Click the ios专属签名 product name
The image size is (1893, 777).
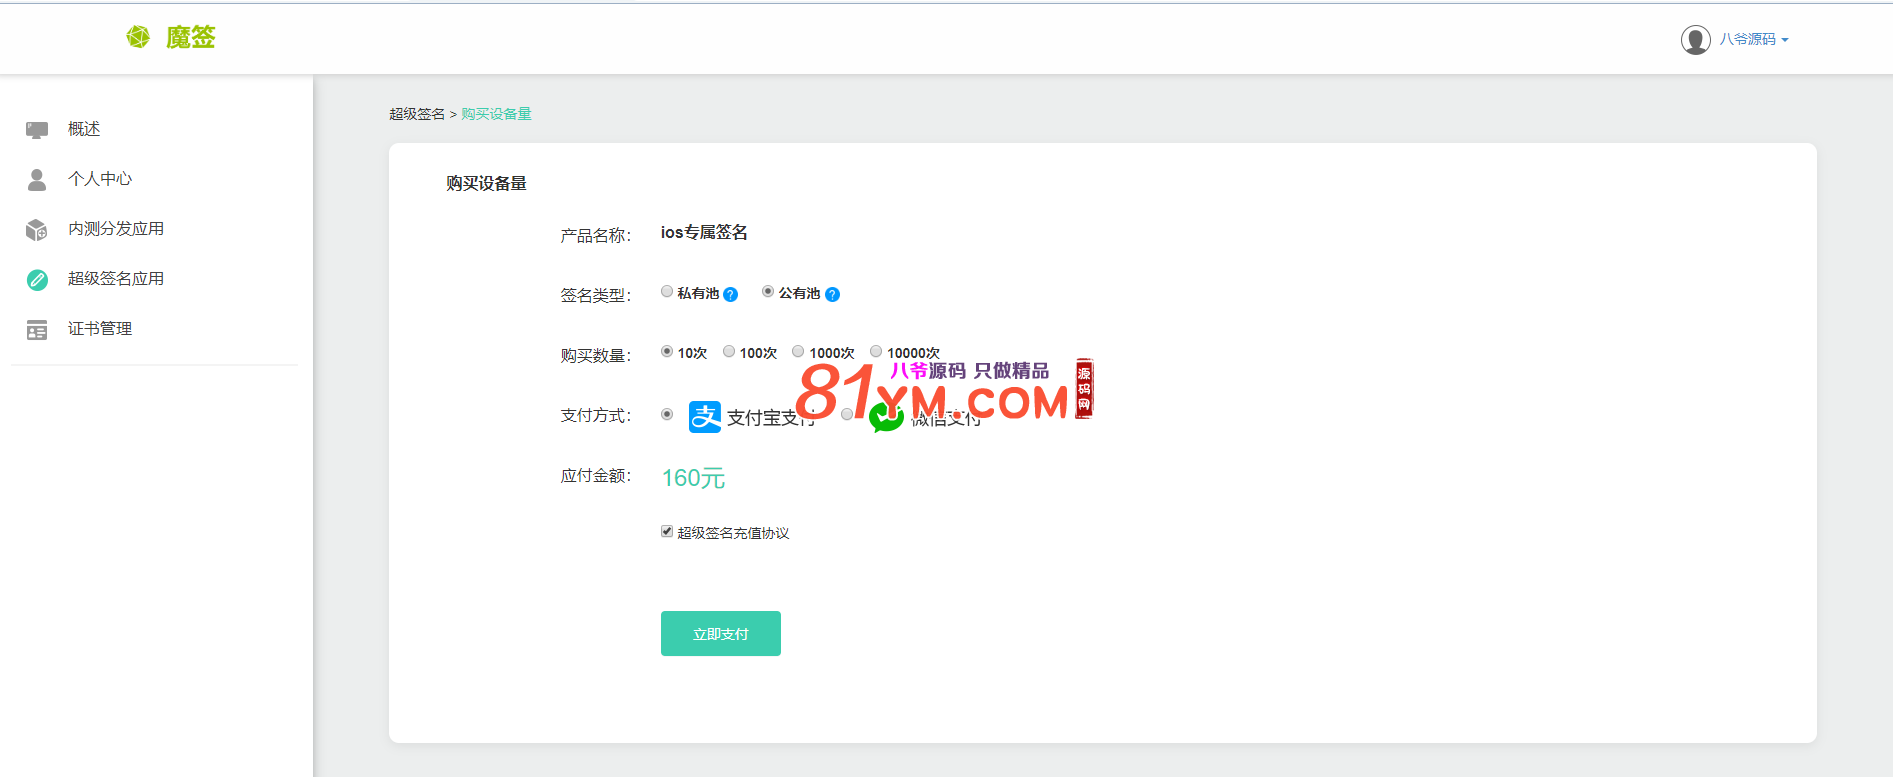coord(704,232)
